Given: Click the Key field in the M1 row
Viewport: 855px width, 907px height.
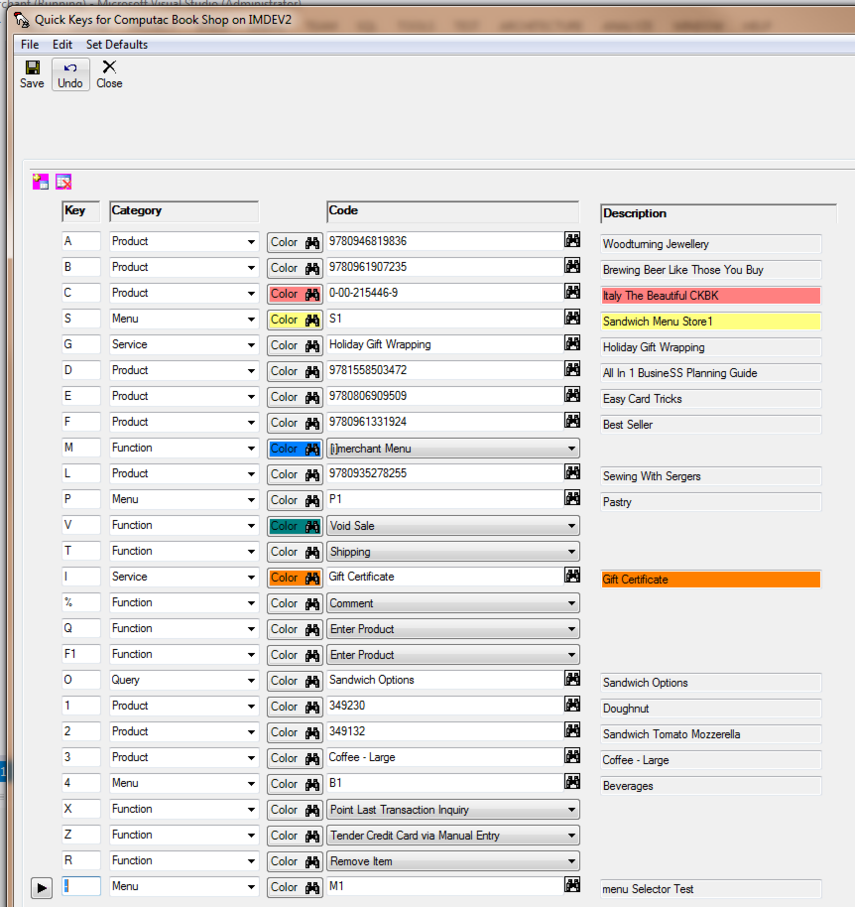Looking at the screenshot, I should 81,886.
